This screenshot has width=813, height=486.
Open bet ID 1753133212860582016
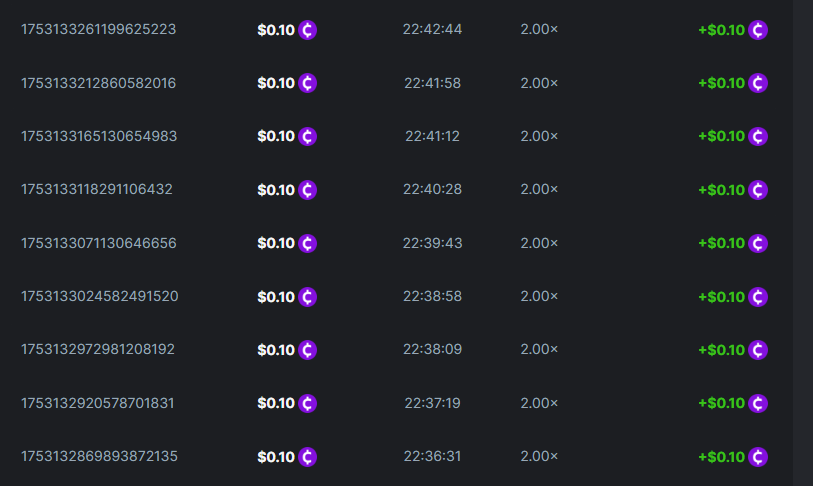coord(98,83)
